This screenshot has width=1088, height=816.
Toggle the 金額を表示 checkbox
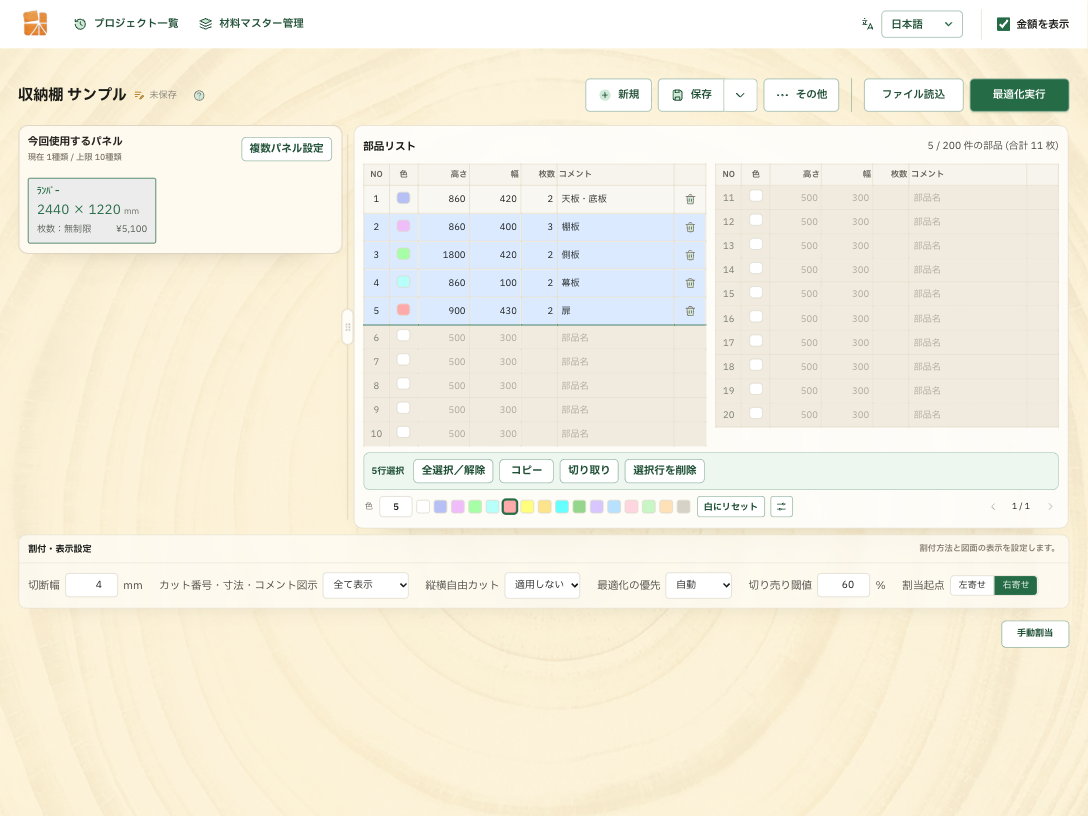(1003, 24)
